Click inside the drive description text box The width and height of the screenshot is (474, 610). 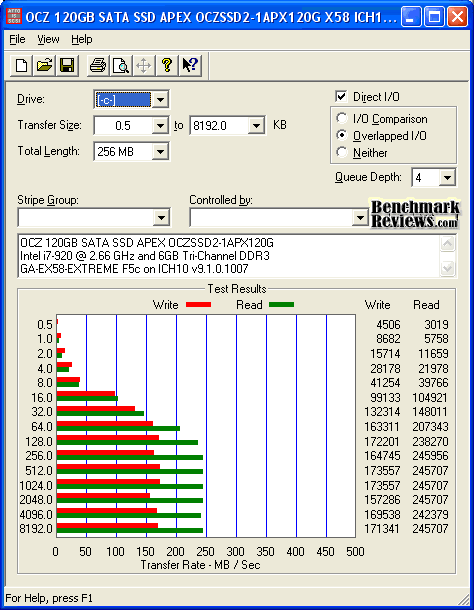230,256
